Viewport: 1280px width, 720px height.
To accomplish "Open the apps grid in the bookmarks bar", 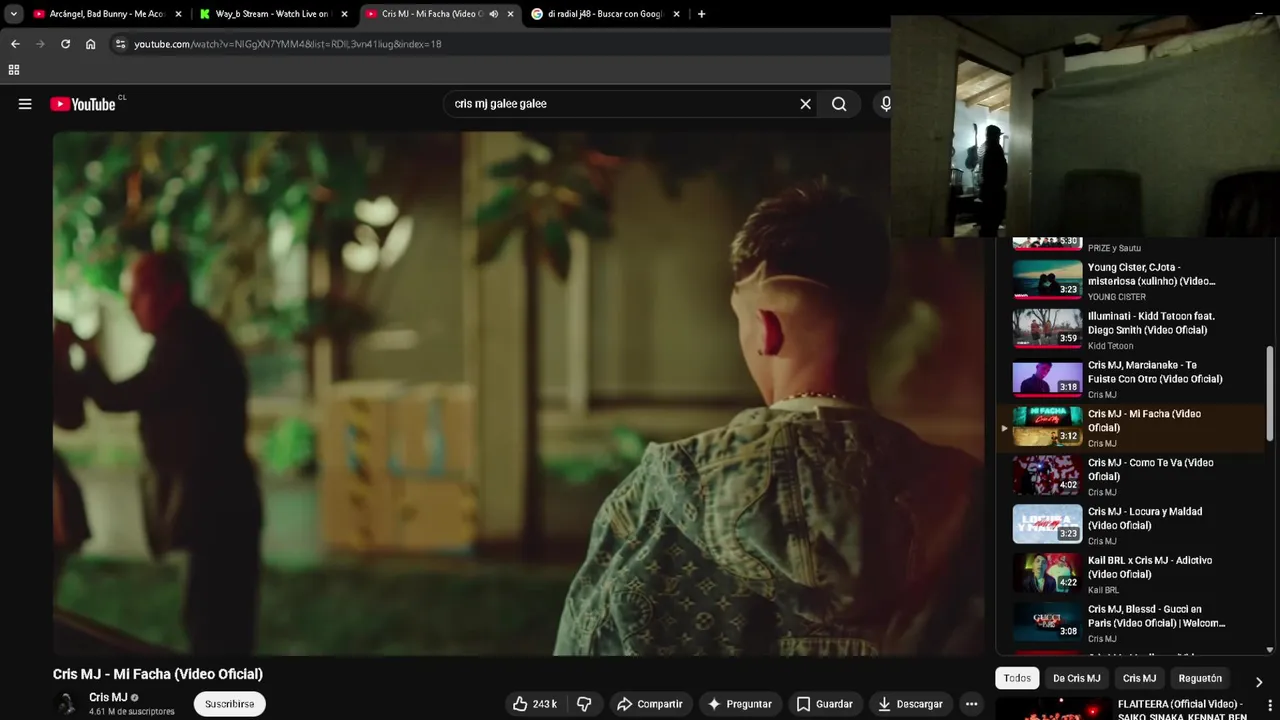I will pos(14,70).
